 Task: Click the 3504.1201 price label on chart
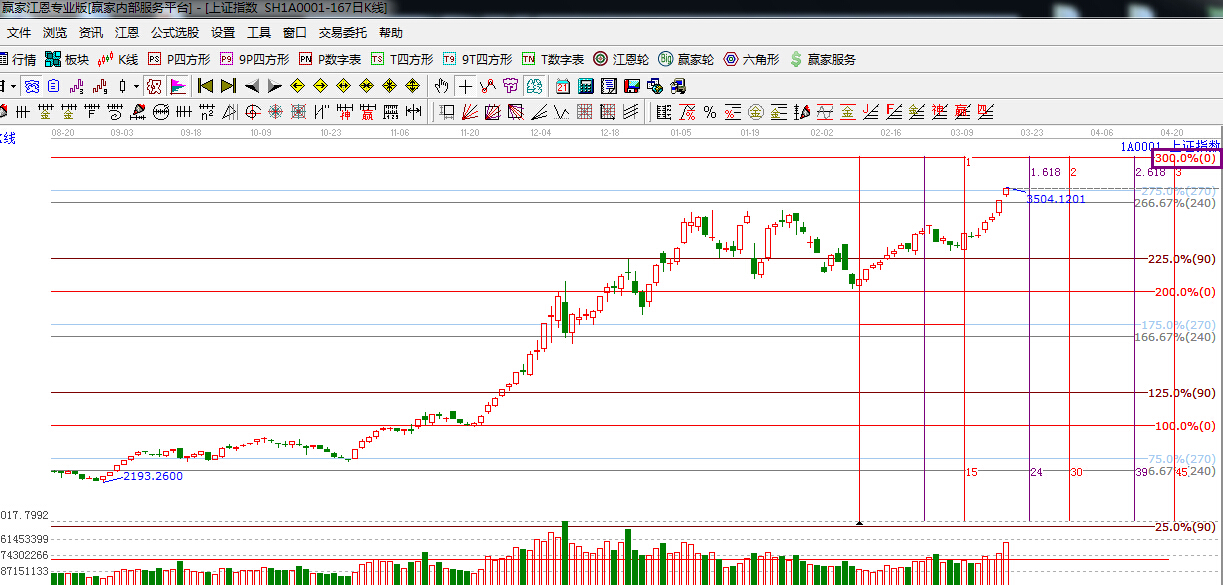pyautogui.click(x=1055, y=199)
